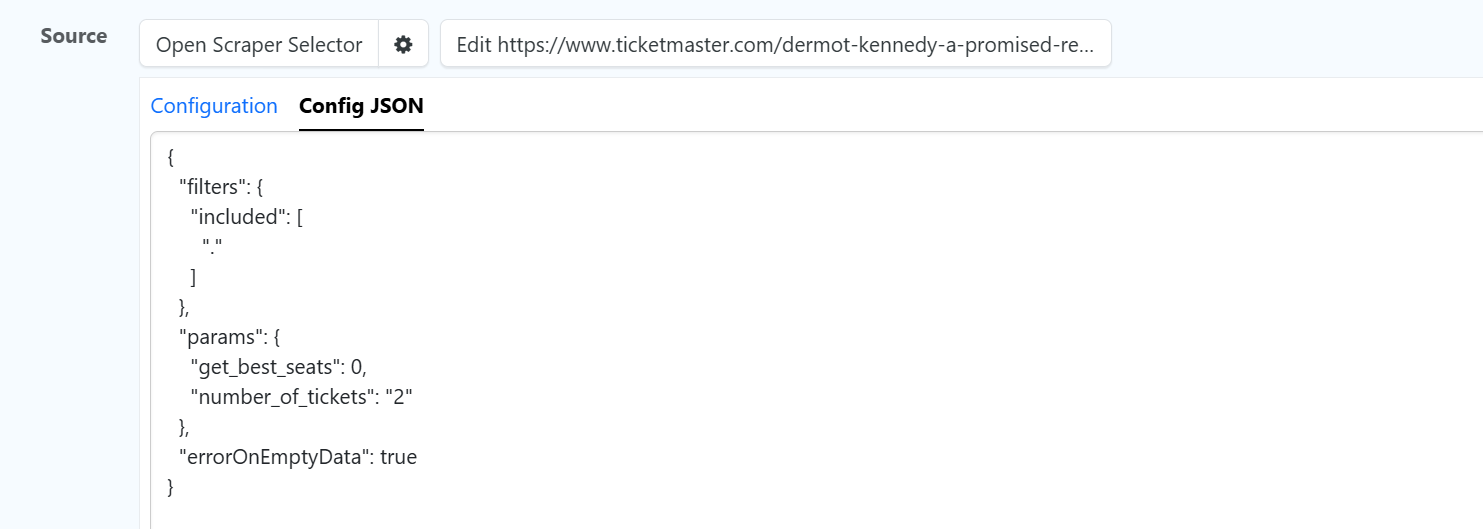Image resolution: width=1483 pixels, height=529 pixels.
Task: Select the Config JSON tab
Action: coord(361,106)
